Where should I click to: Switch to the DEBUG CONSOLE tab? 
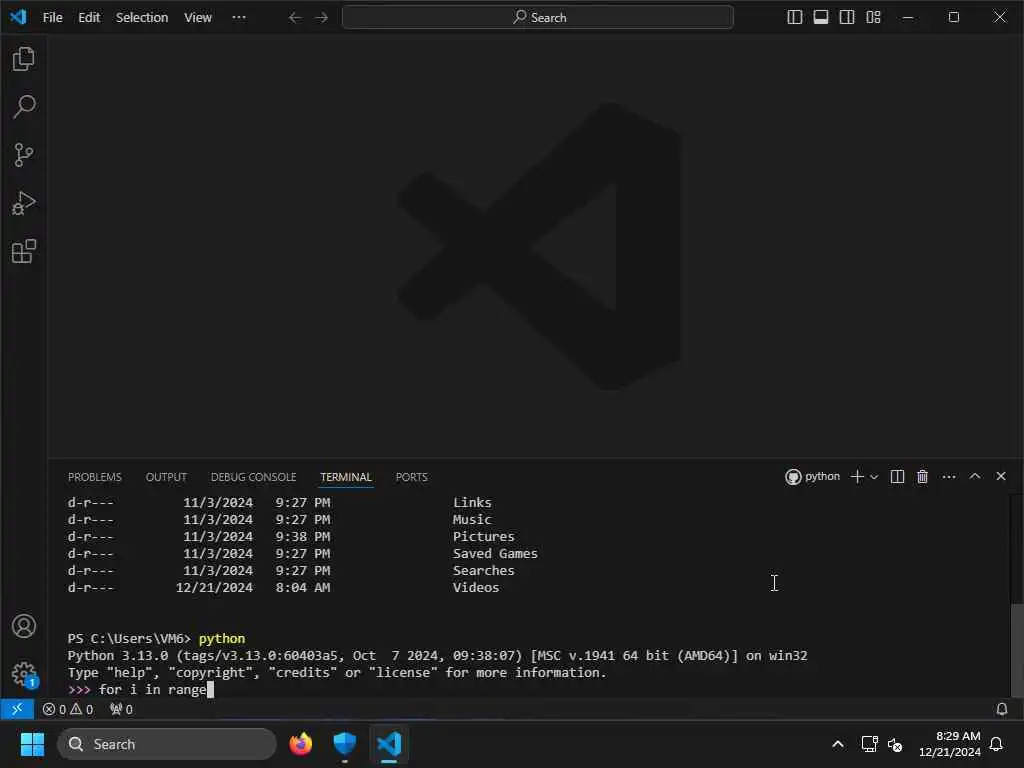[x=253, y=477]
